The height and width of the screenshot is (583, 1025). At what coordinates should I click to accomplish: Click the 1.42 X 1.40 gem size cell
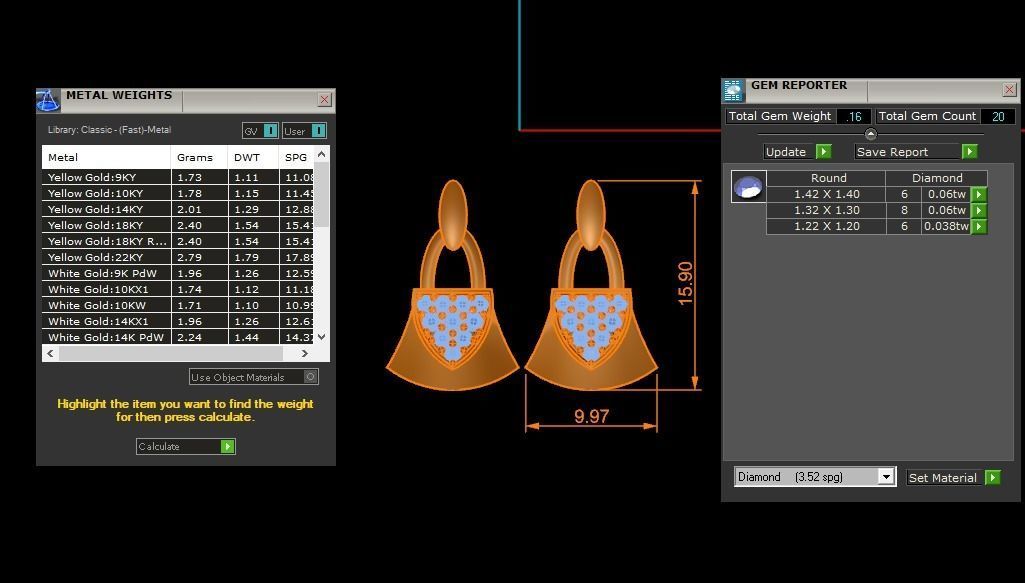pos(826,194)
